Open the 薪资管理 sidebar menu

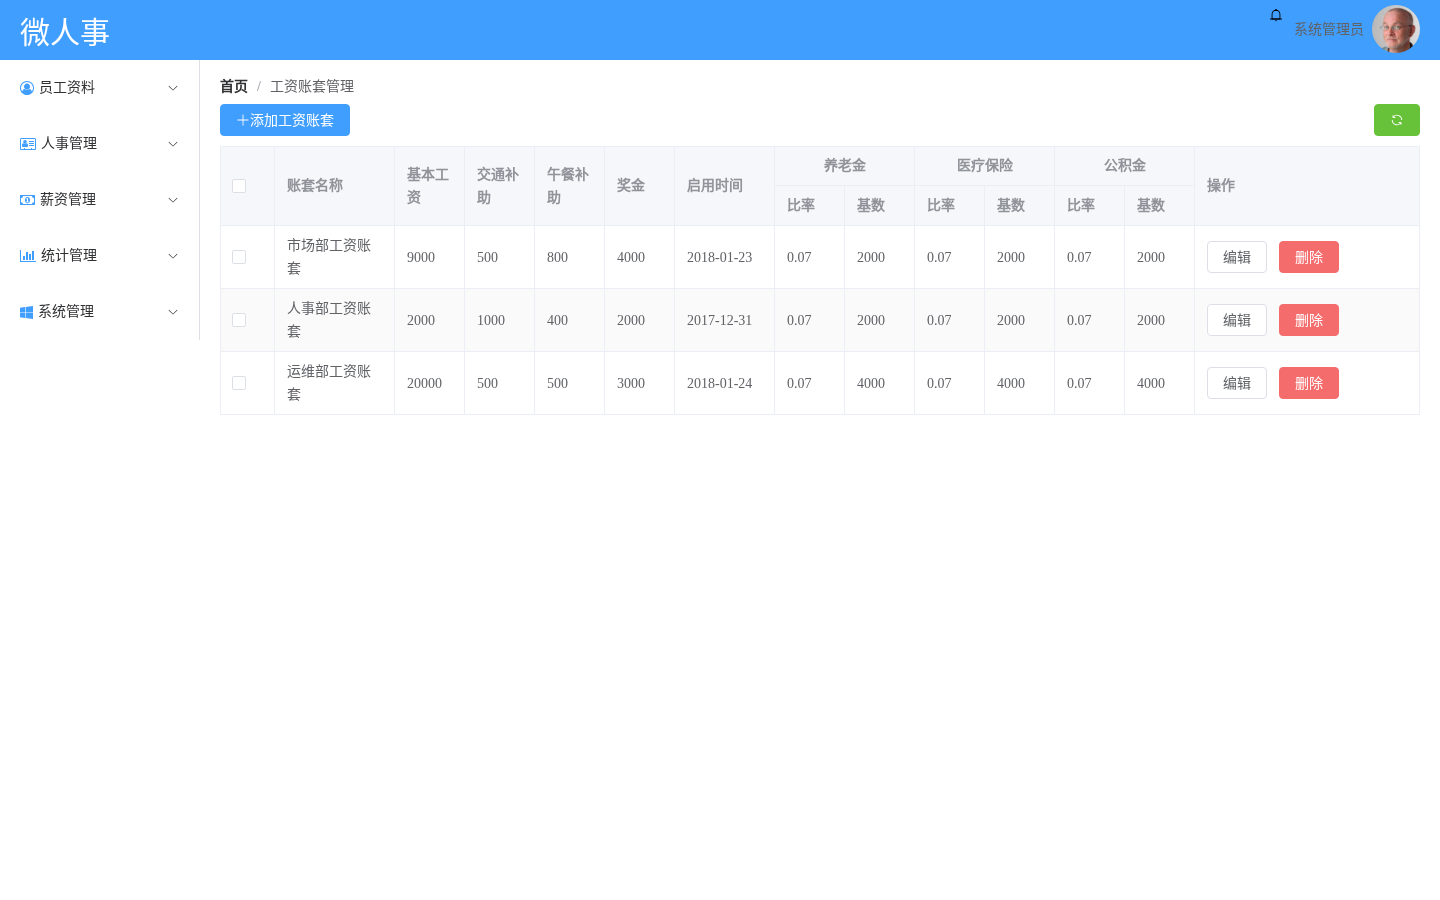(x=100, y=200)
